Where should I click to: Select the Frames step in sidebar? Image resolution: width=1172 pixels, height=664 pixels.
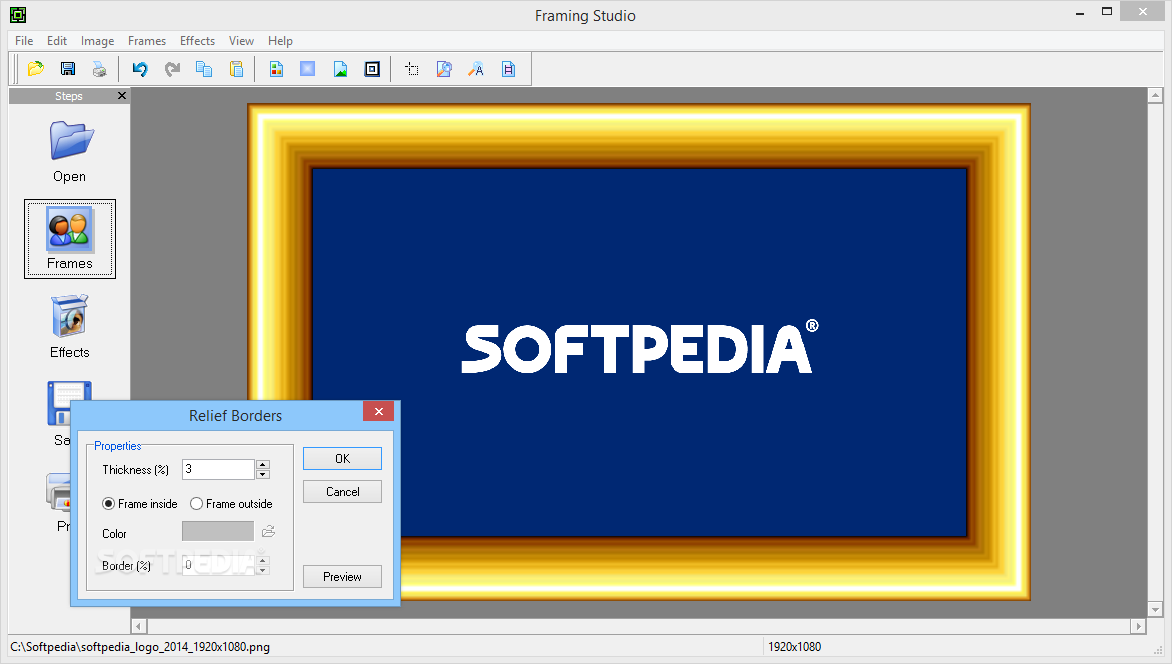70,239
